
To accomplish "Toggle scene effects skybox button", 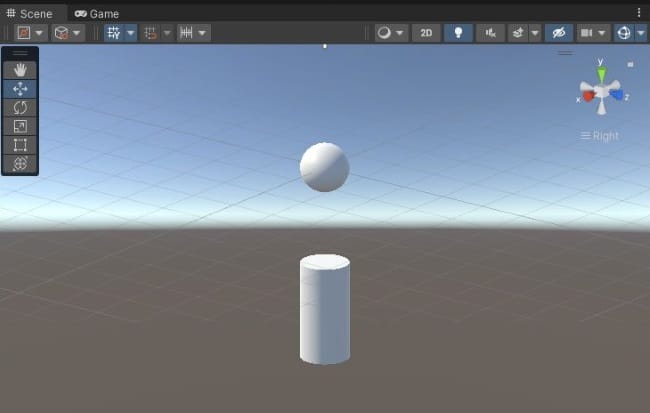I will tap(518, 33).
